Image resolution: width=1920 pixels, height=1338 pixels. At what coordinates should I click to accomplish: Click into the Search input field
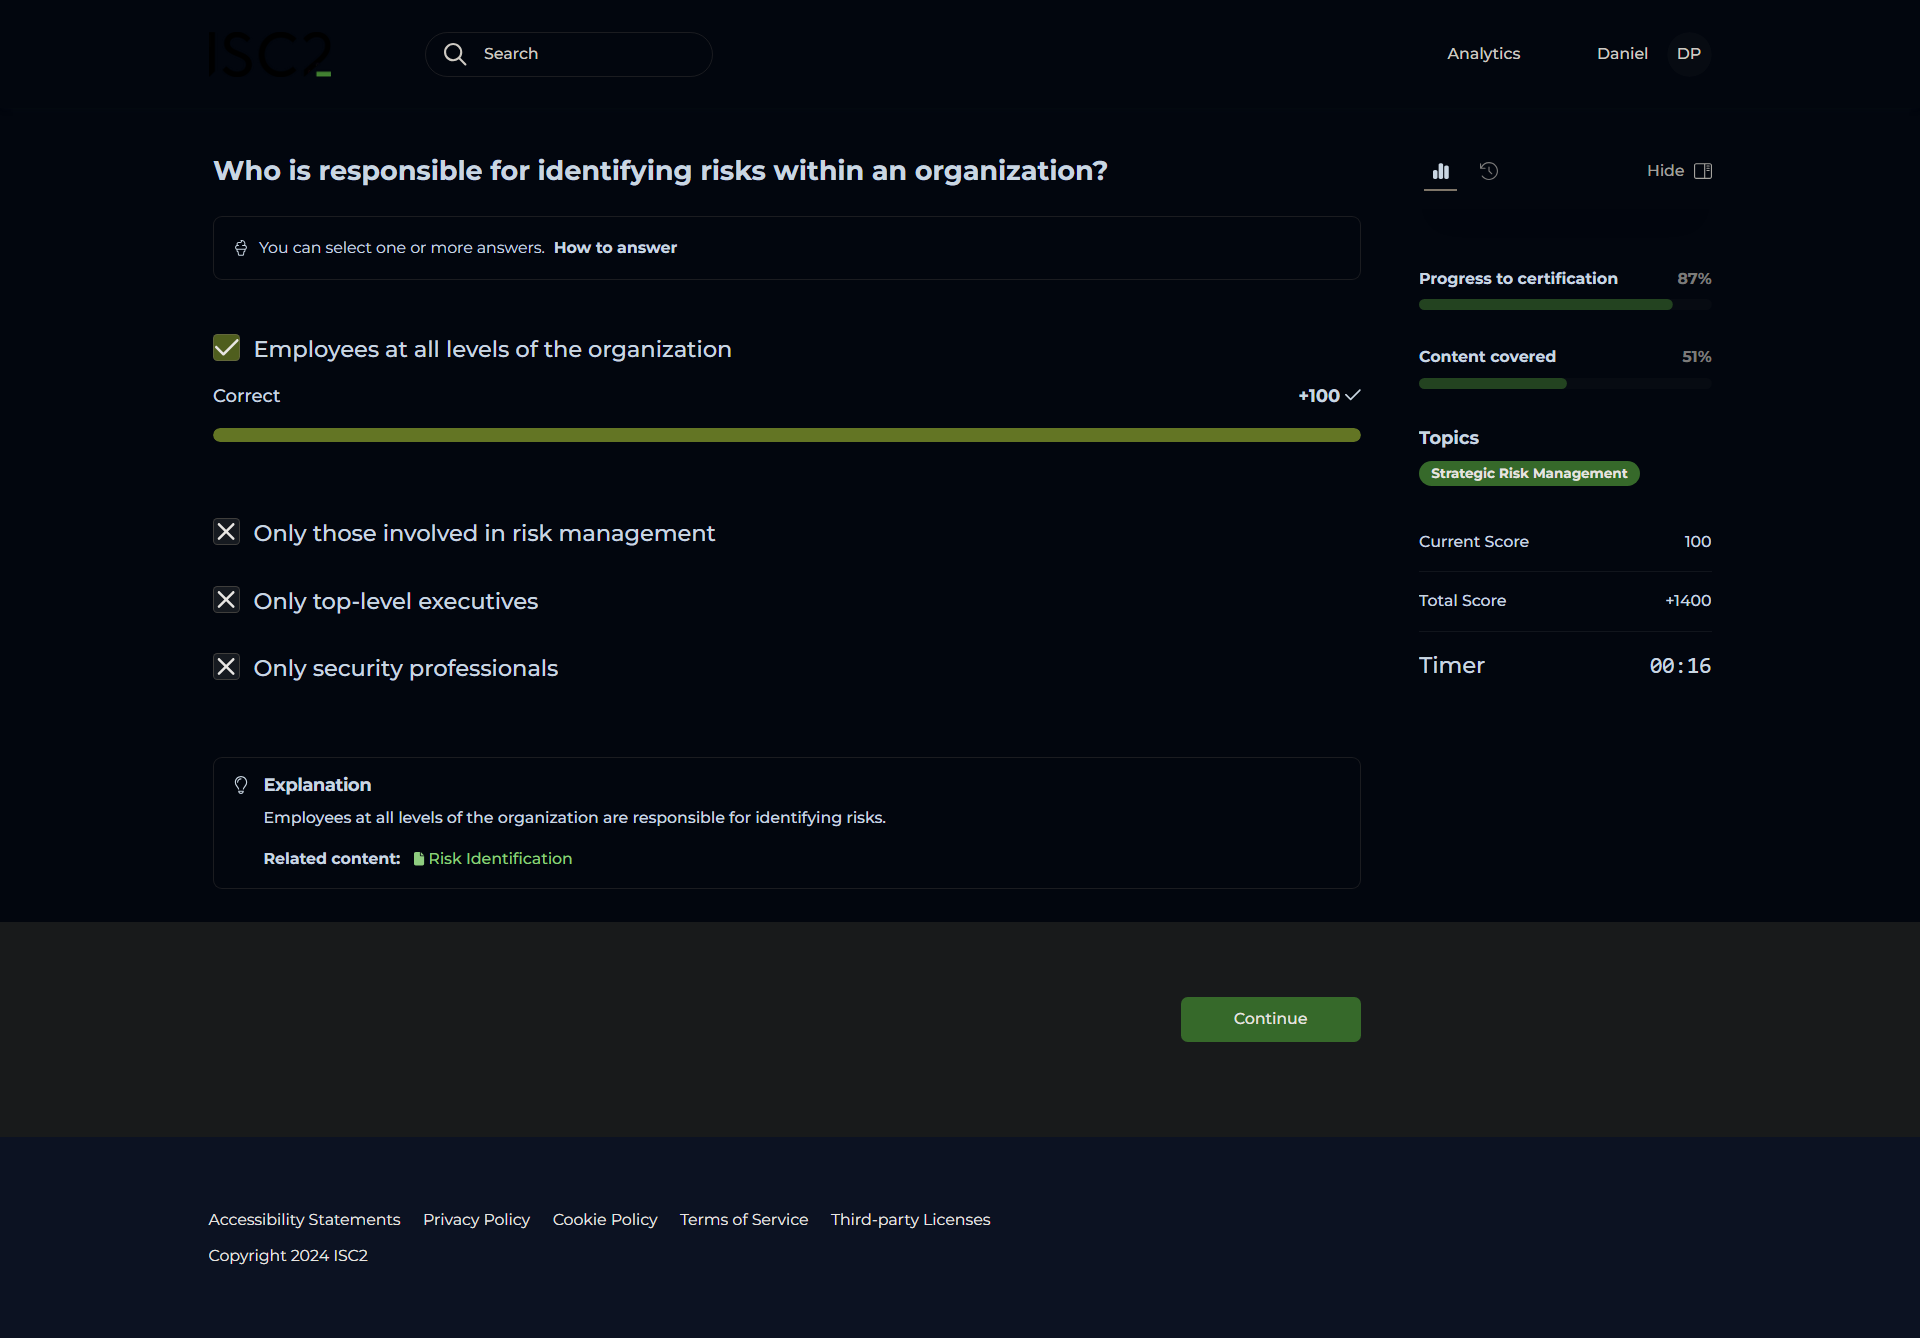(590, 54)
